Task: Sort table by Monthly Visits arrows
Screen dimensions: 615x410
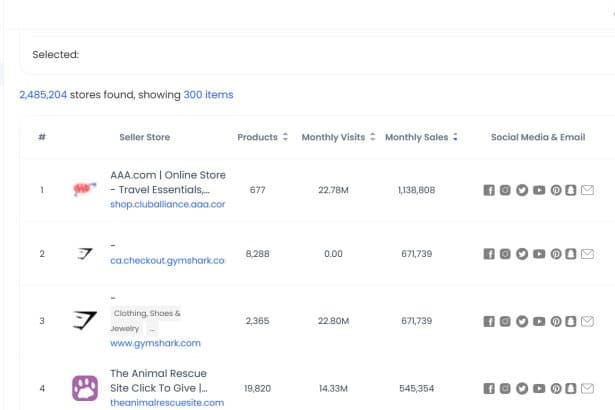Action: coord(373,137)
